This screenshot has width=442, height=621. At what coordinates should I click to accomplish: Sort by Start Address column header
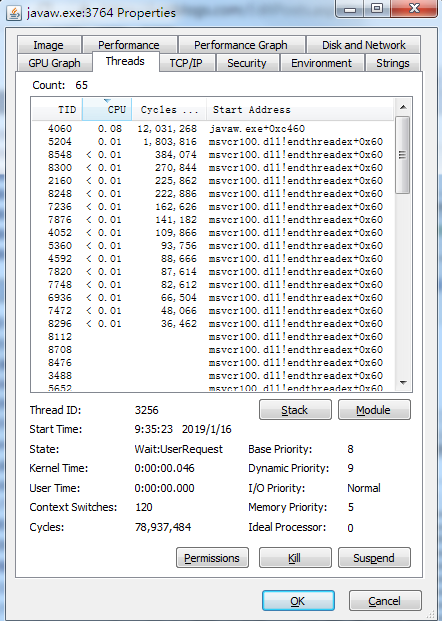(300, 109)
